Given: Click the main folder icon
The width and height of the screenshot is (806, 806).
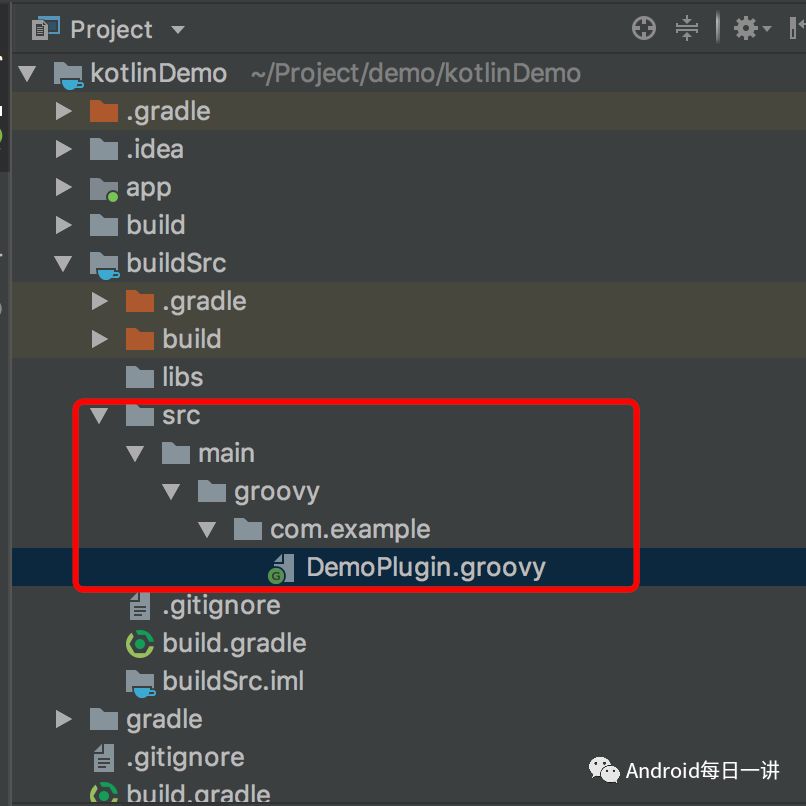Looking at the screenshot, I should coord(176,453).
